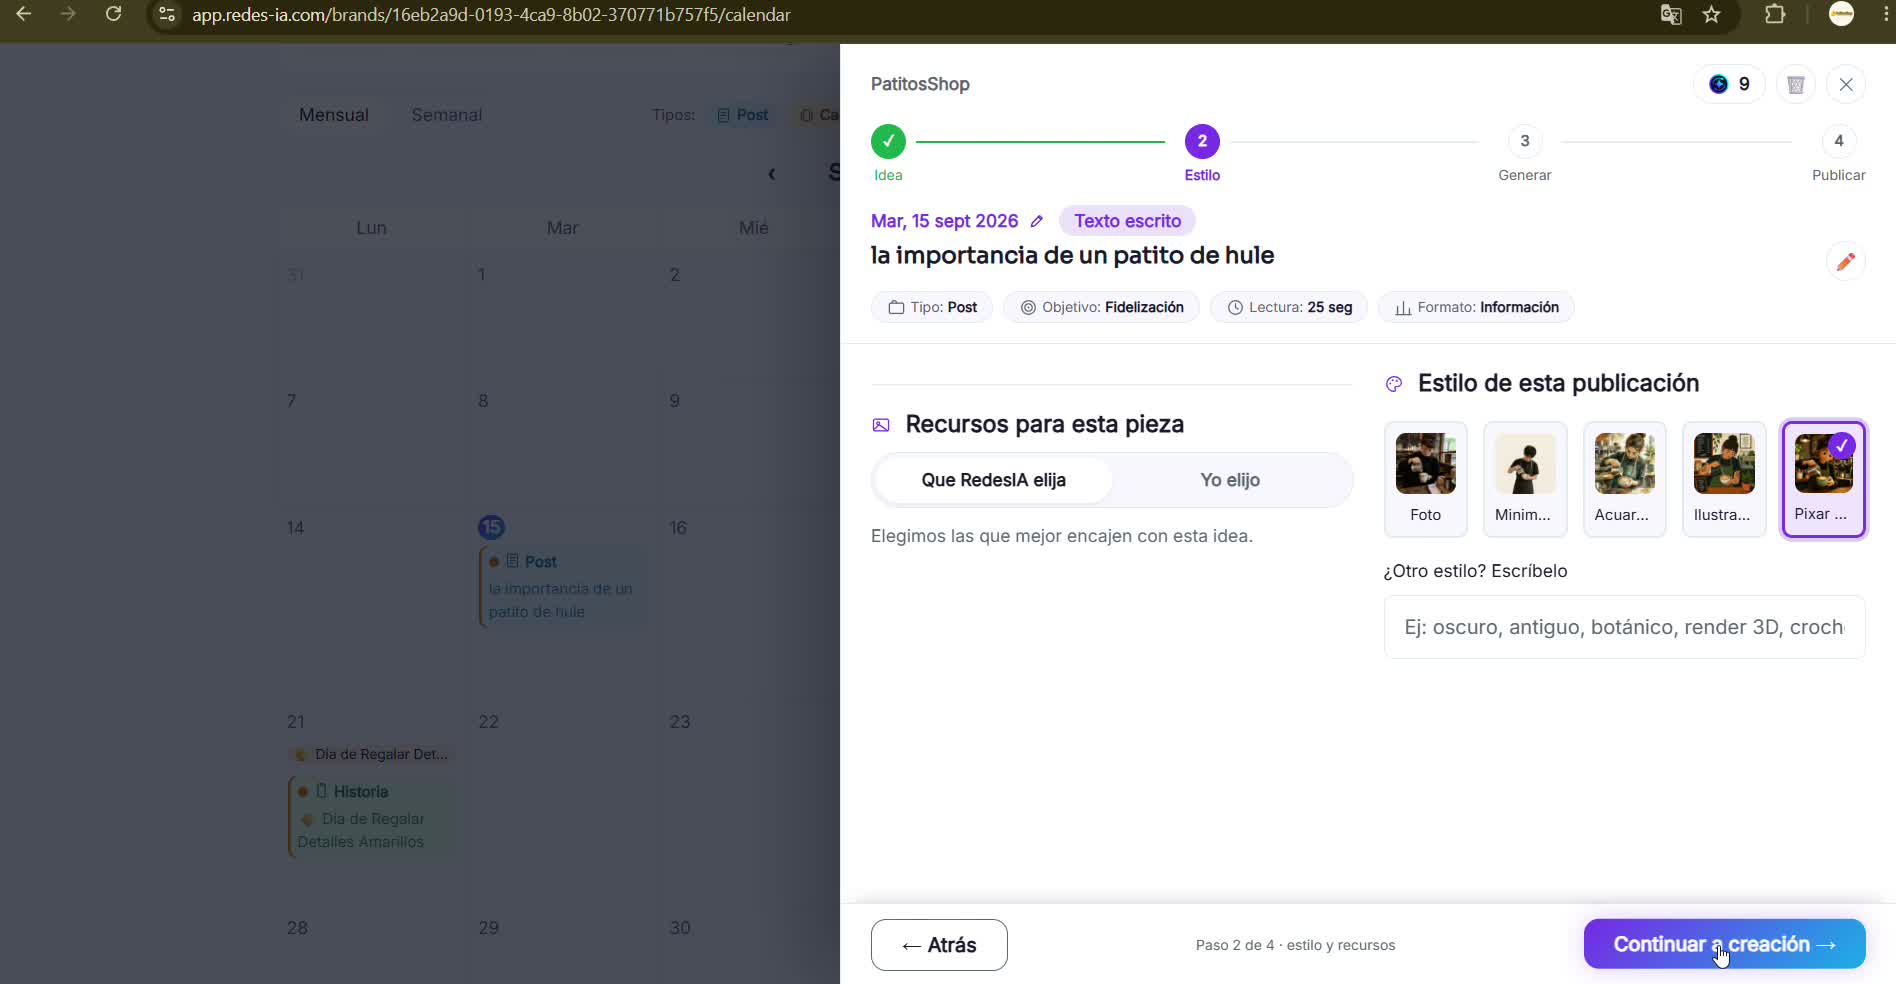Close the PatitosShop creation panel

pos(1846,85)
